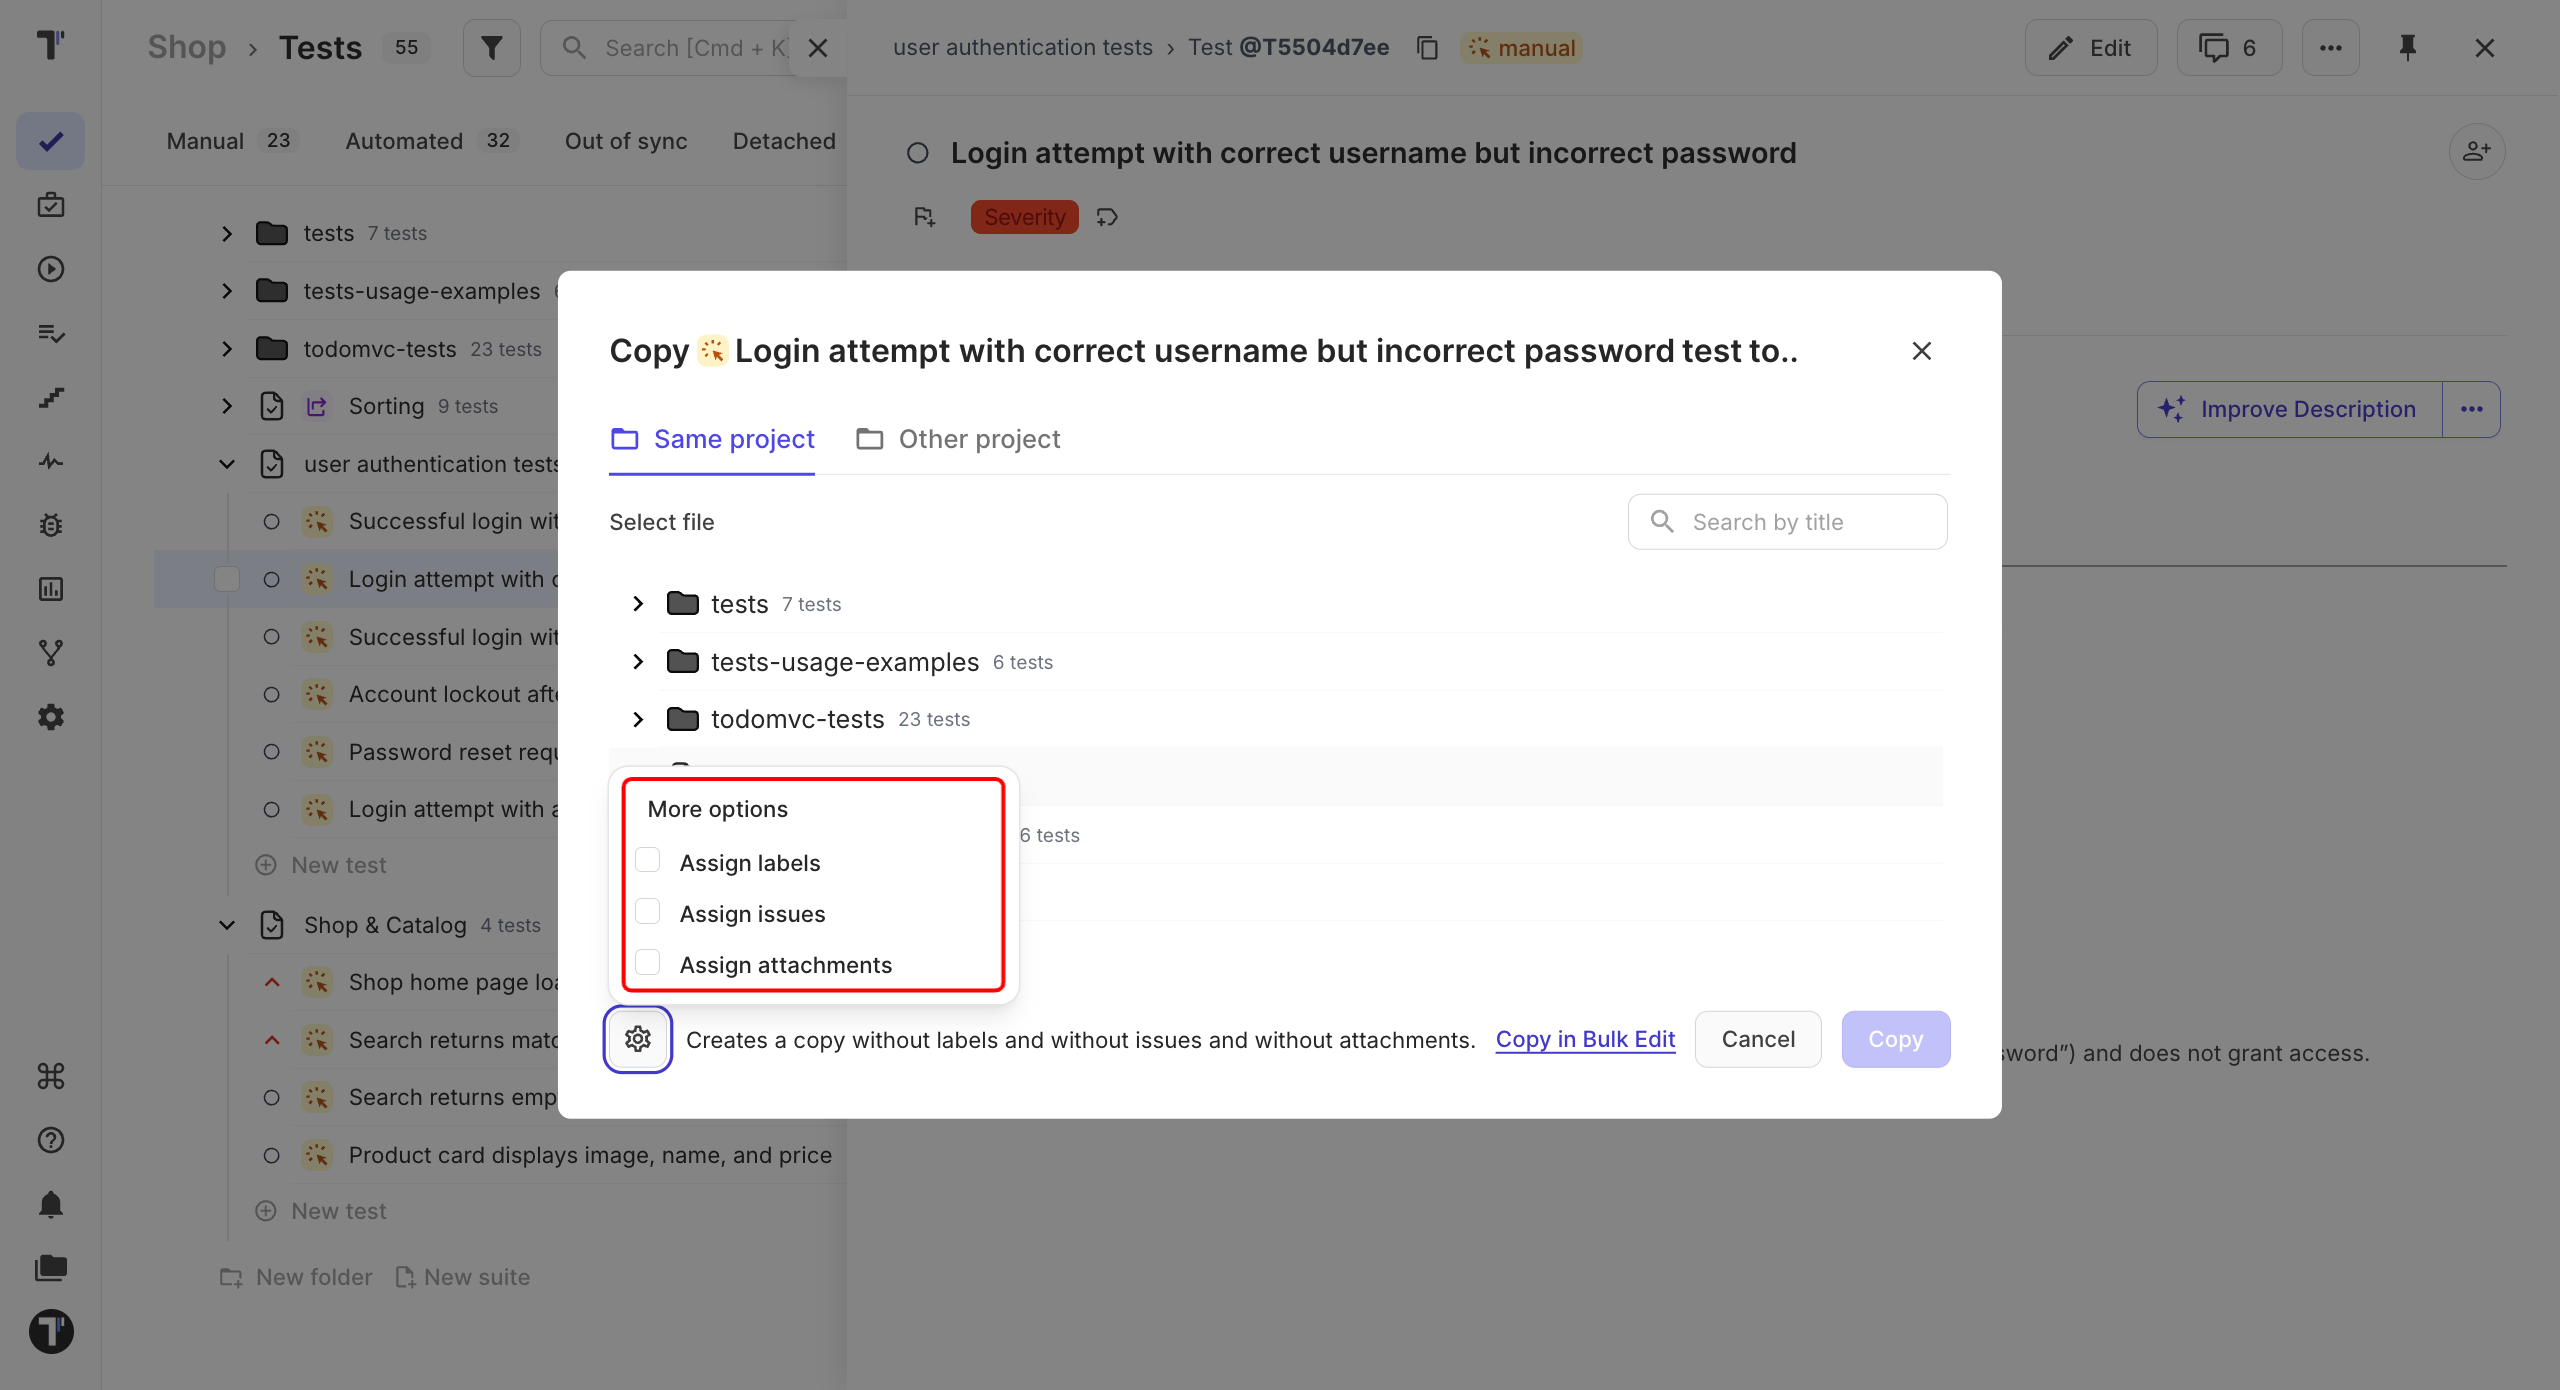Enable Assign issues checkbox
Image resolution: width=2560 pixels, height=1390 pixels.
click(648, 912)
